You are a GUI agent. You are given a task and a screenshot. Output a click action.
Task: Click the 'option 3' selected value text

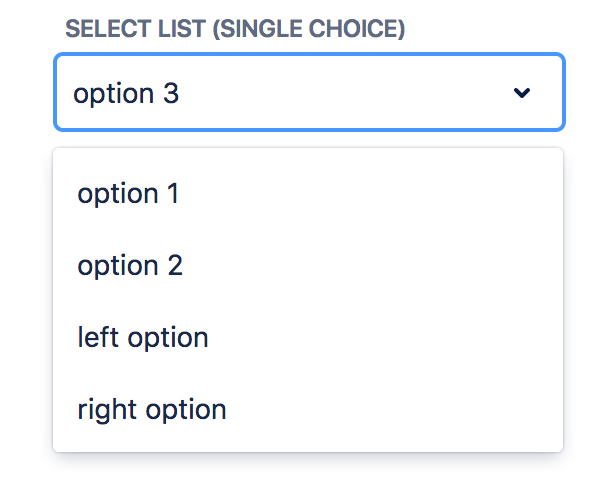point(126,94)
